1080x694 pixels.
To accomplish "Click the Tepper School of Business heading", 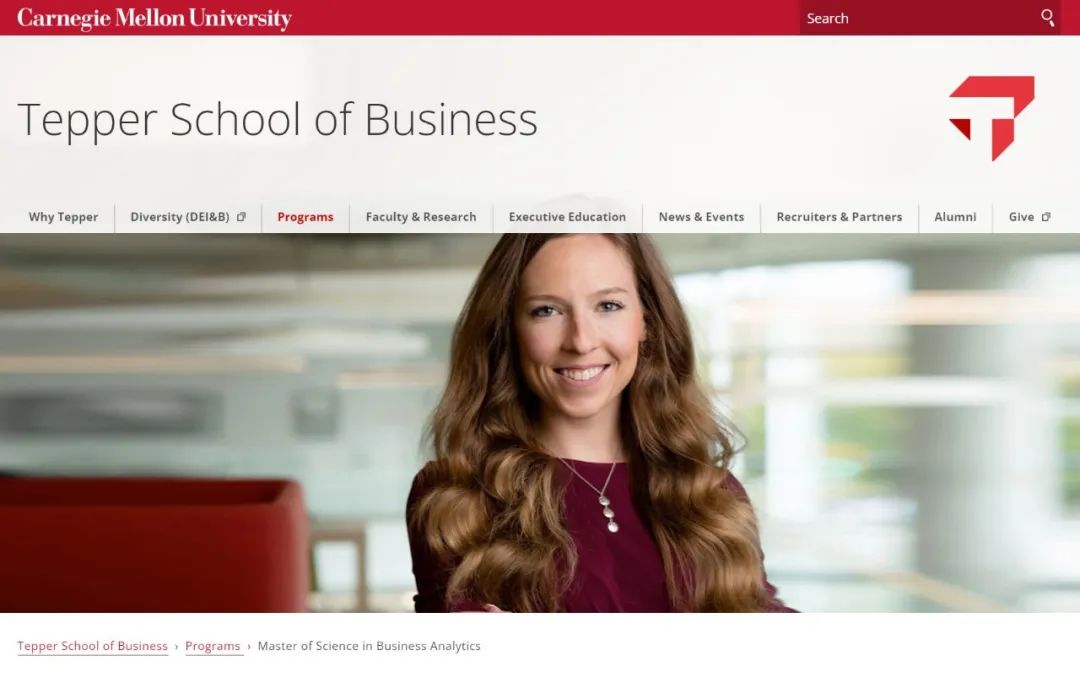I will [x=277, y=120].
